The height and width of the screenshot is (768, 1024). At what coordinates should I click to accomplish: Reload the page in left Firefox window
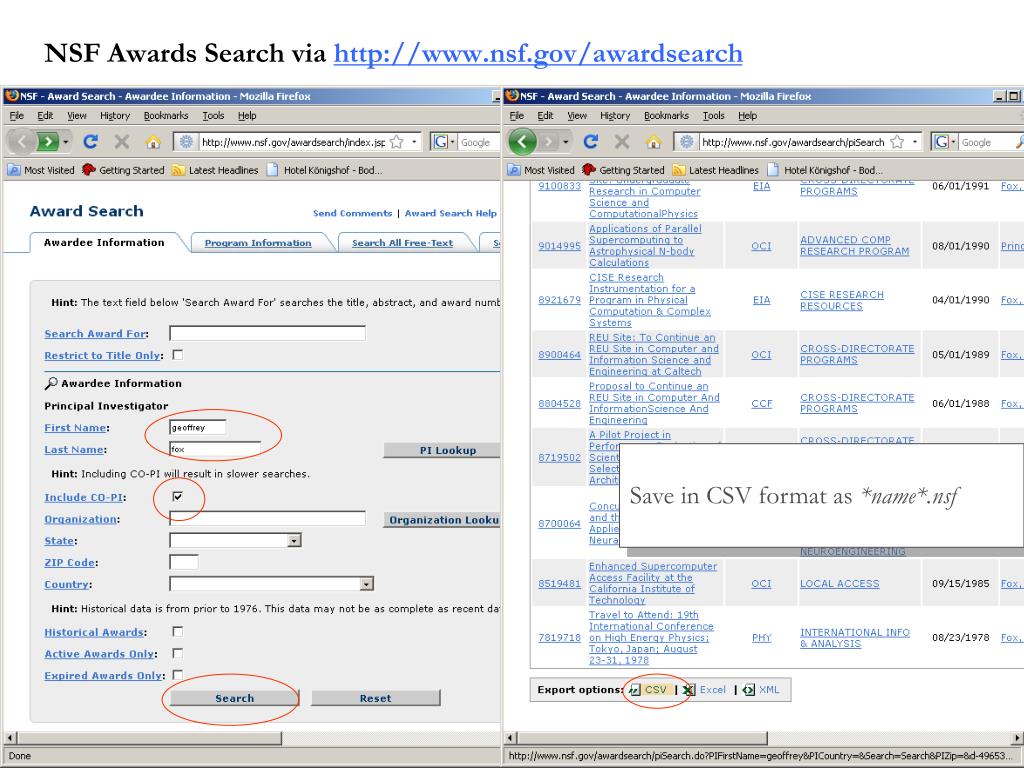click(x=90, y=142)
